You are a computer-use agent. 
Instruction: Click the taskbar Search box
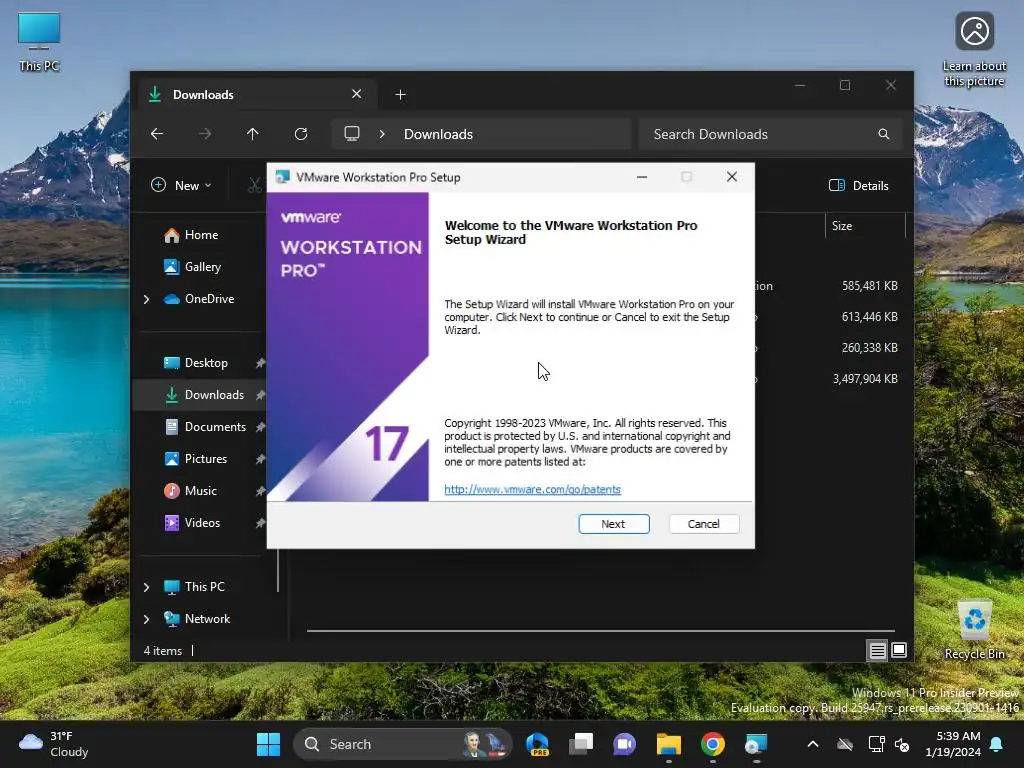tap(404, 744)
